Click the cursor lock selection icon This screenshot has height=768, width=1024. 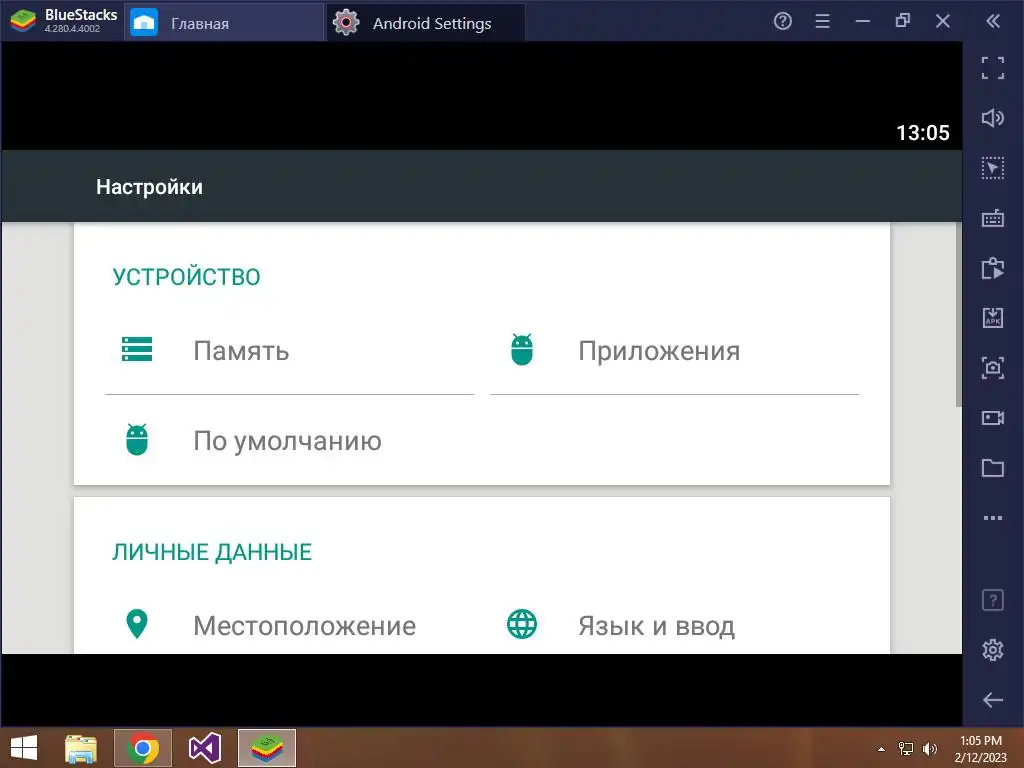click(993, 168)
